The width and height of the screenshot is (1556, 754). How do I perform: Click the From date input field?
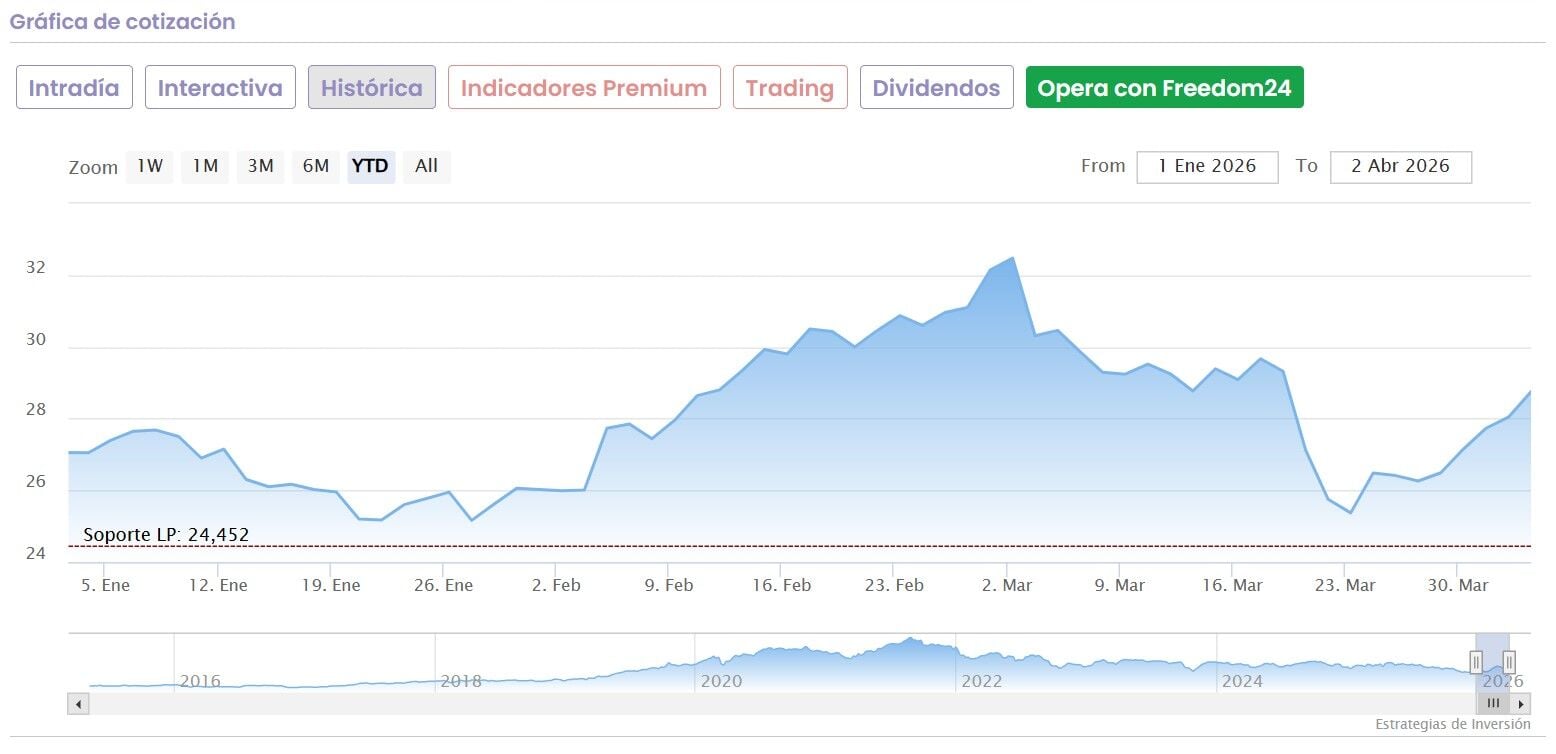pos(1207,167)
